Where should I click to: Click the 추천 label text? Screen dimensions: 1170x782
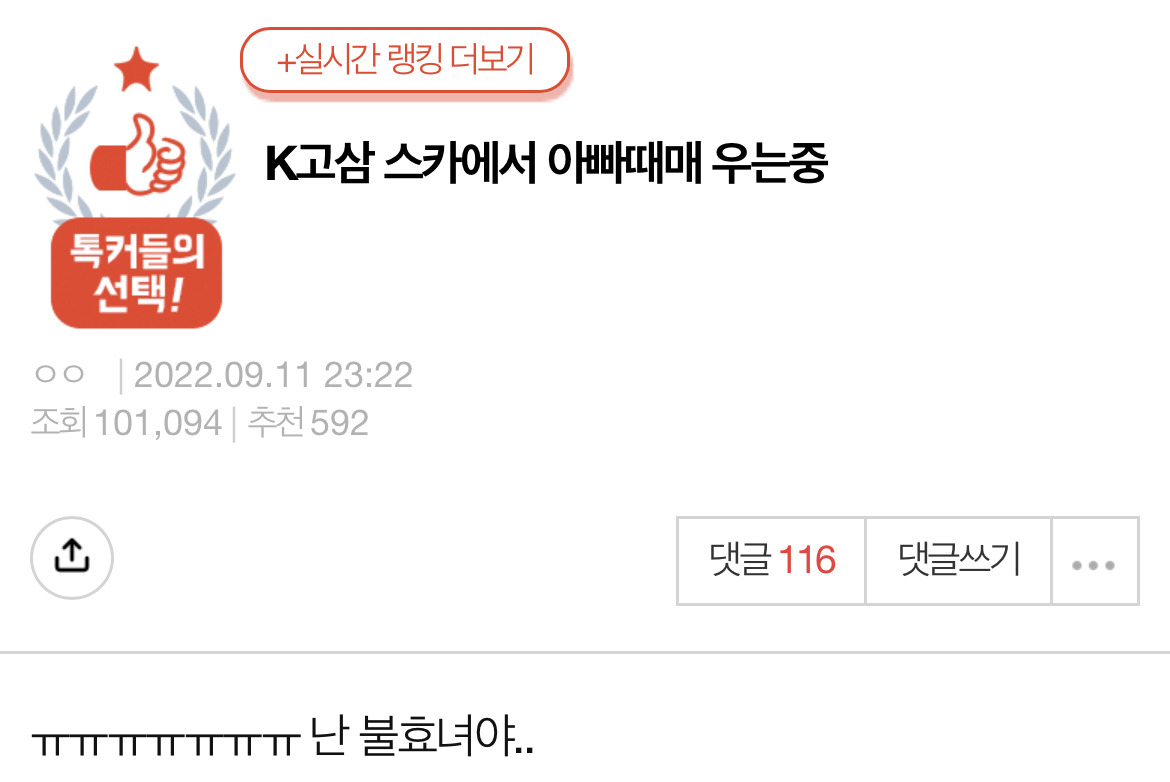click(x=275, y=422)
